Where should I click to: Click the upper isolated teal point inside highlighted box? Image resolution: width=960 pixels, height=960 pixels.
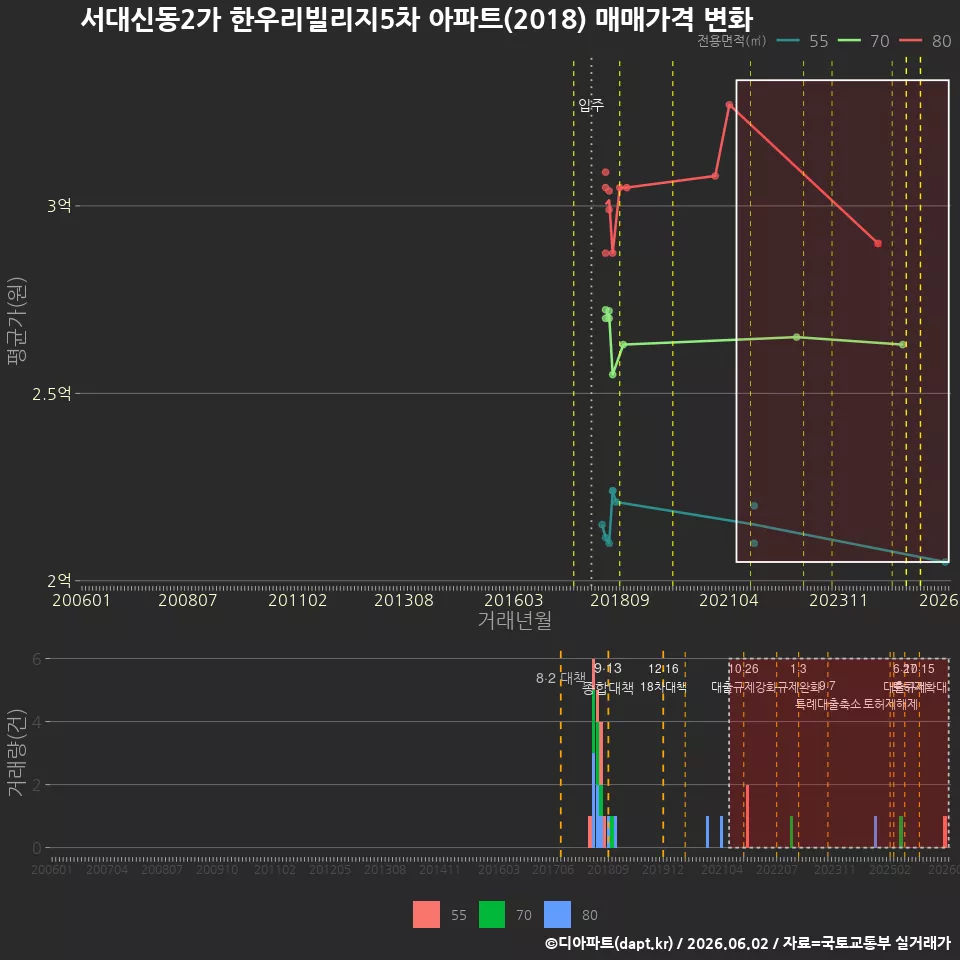coord(754,506)
